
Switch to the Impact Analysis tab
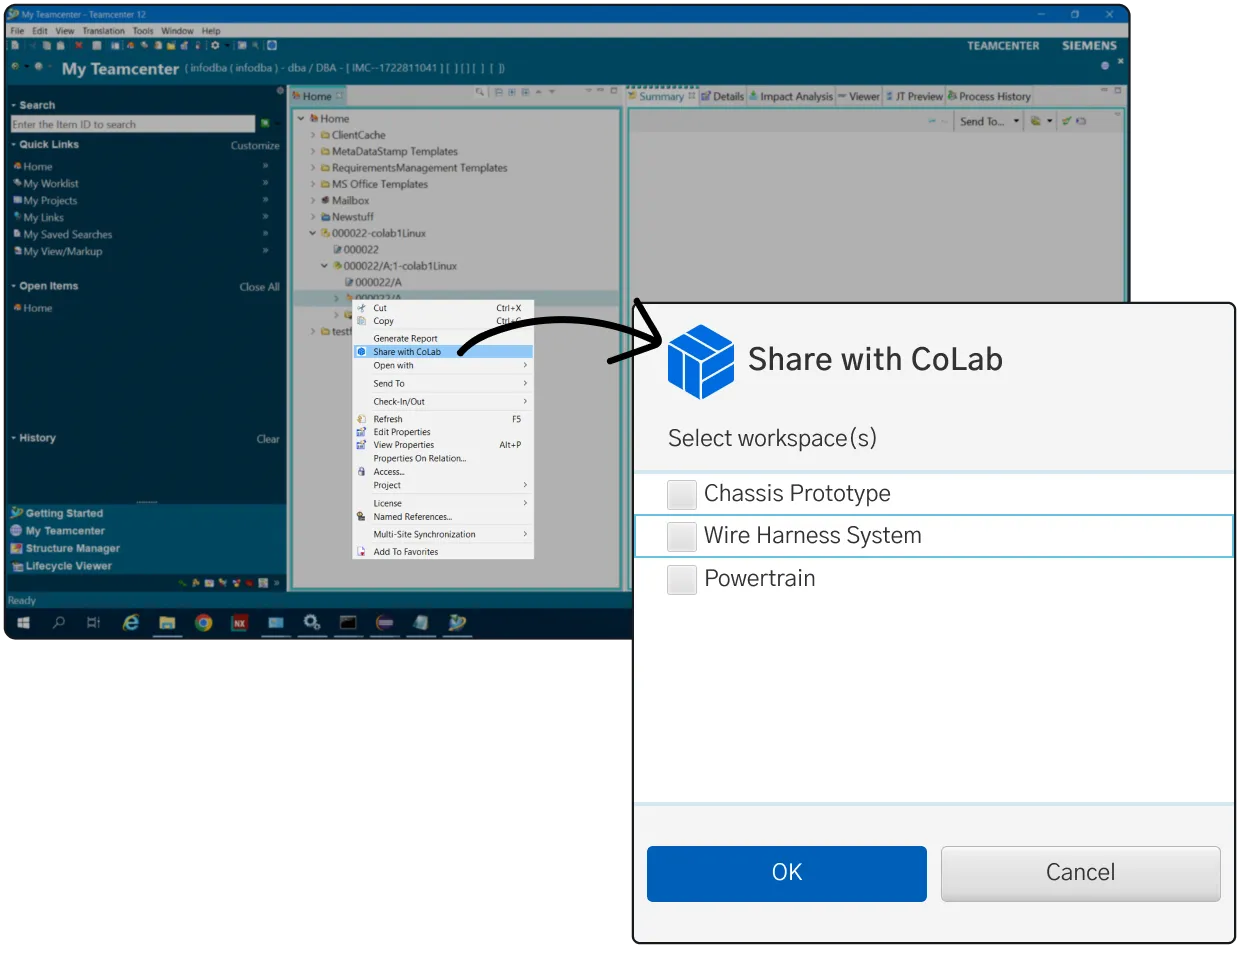(x=791, y=96)
